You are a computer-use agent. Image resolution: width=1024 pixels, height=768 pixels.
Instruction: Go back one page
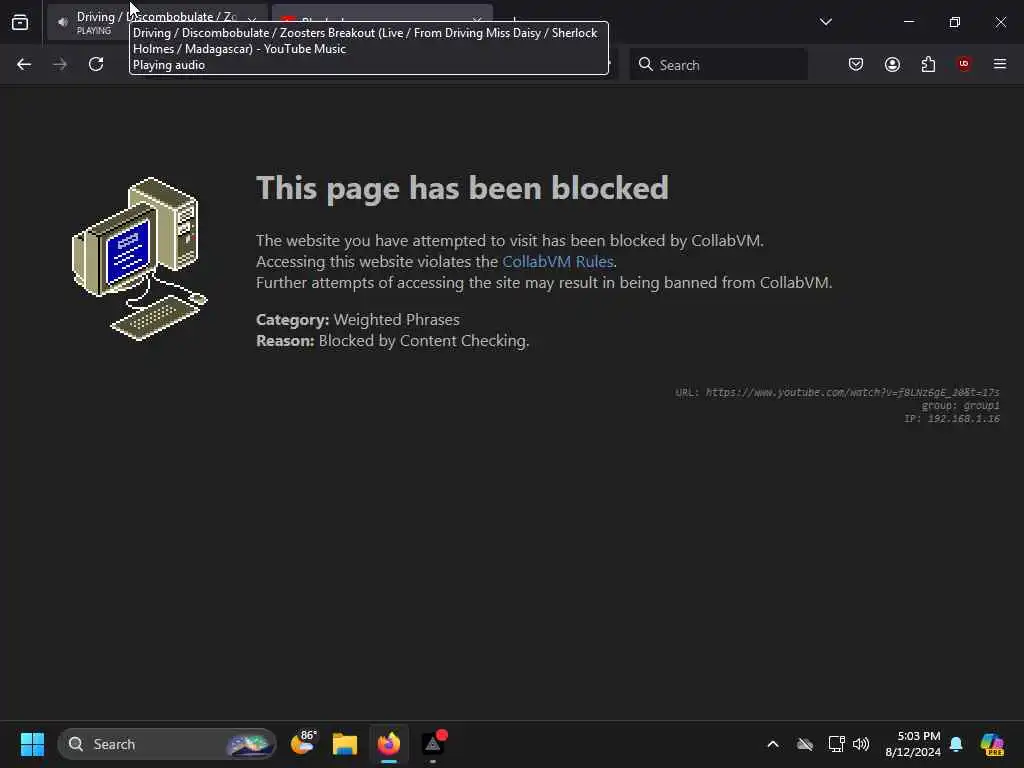(x=24, y=65)
